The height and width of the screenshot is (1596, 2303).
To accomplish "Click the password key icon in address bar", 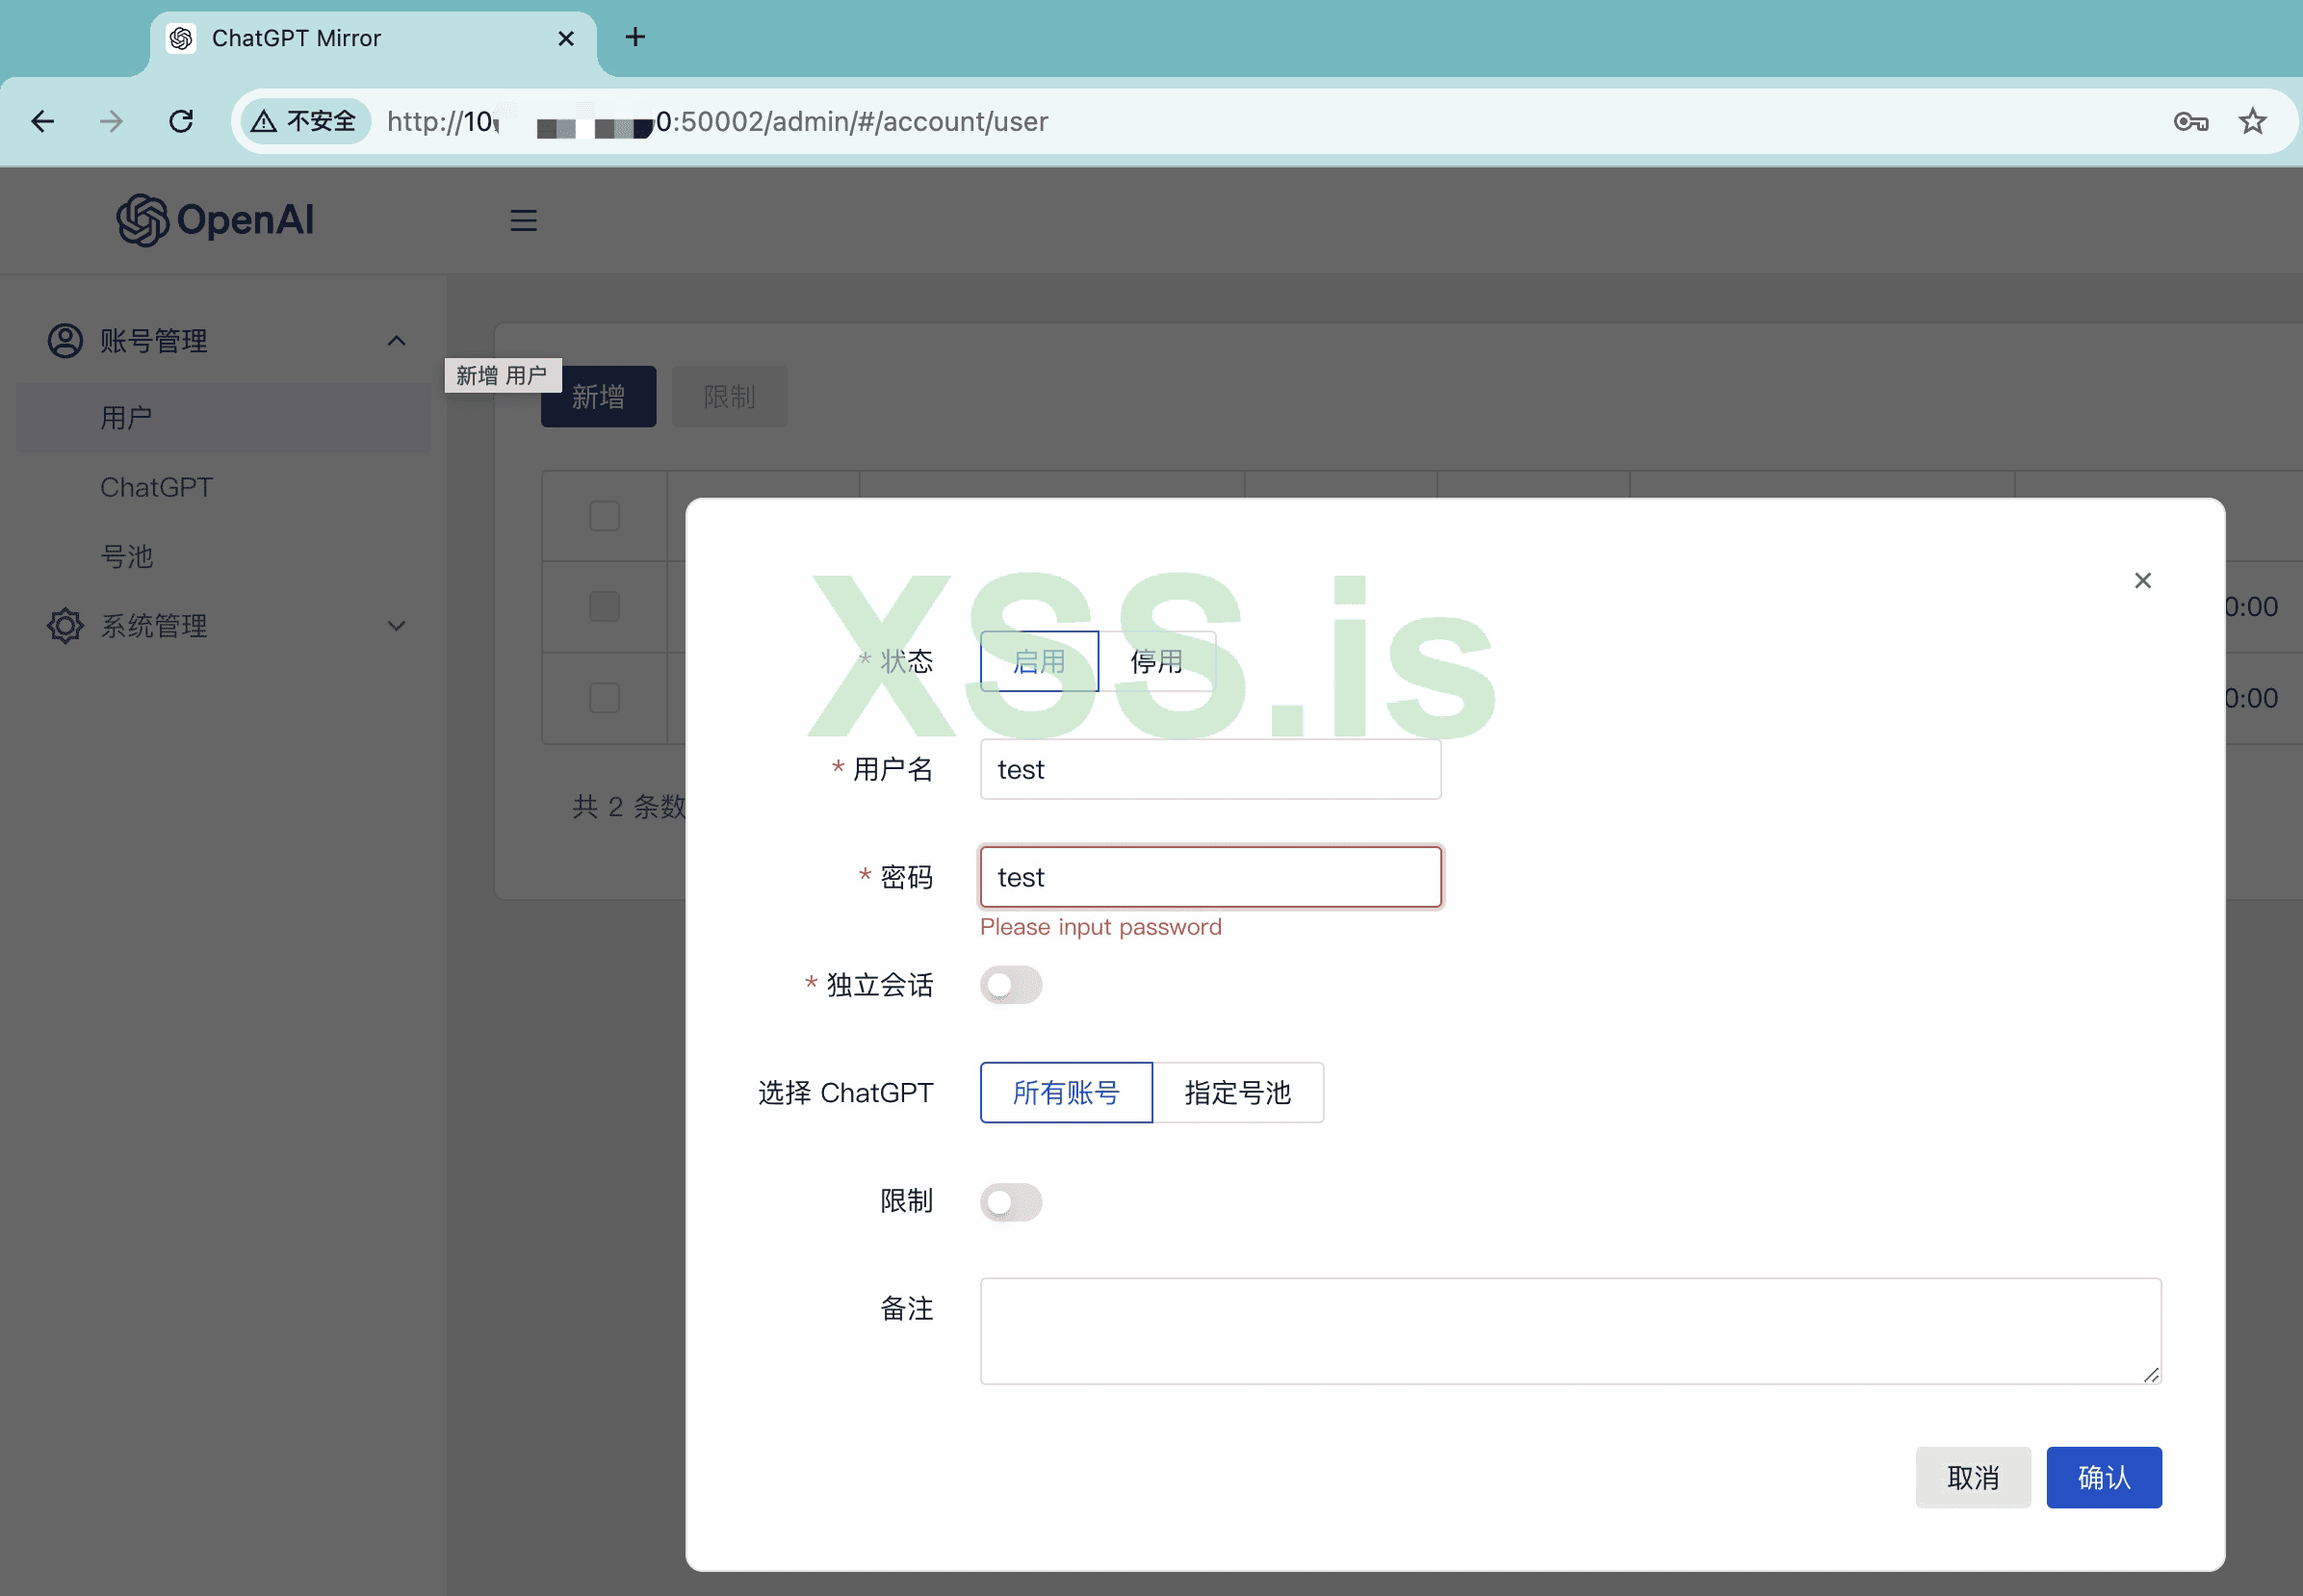I will coord(2190,122).
